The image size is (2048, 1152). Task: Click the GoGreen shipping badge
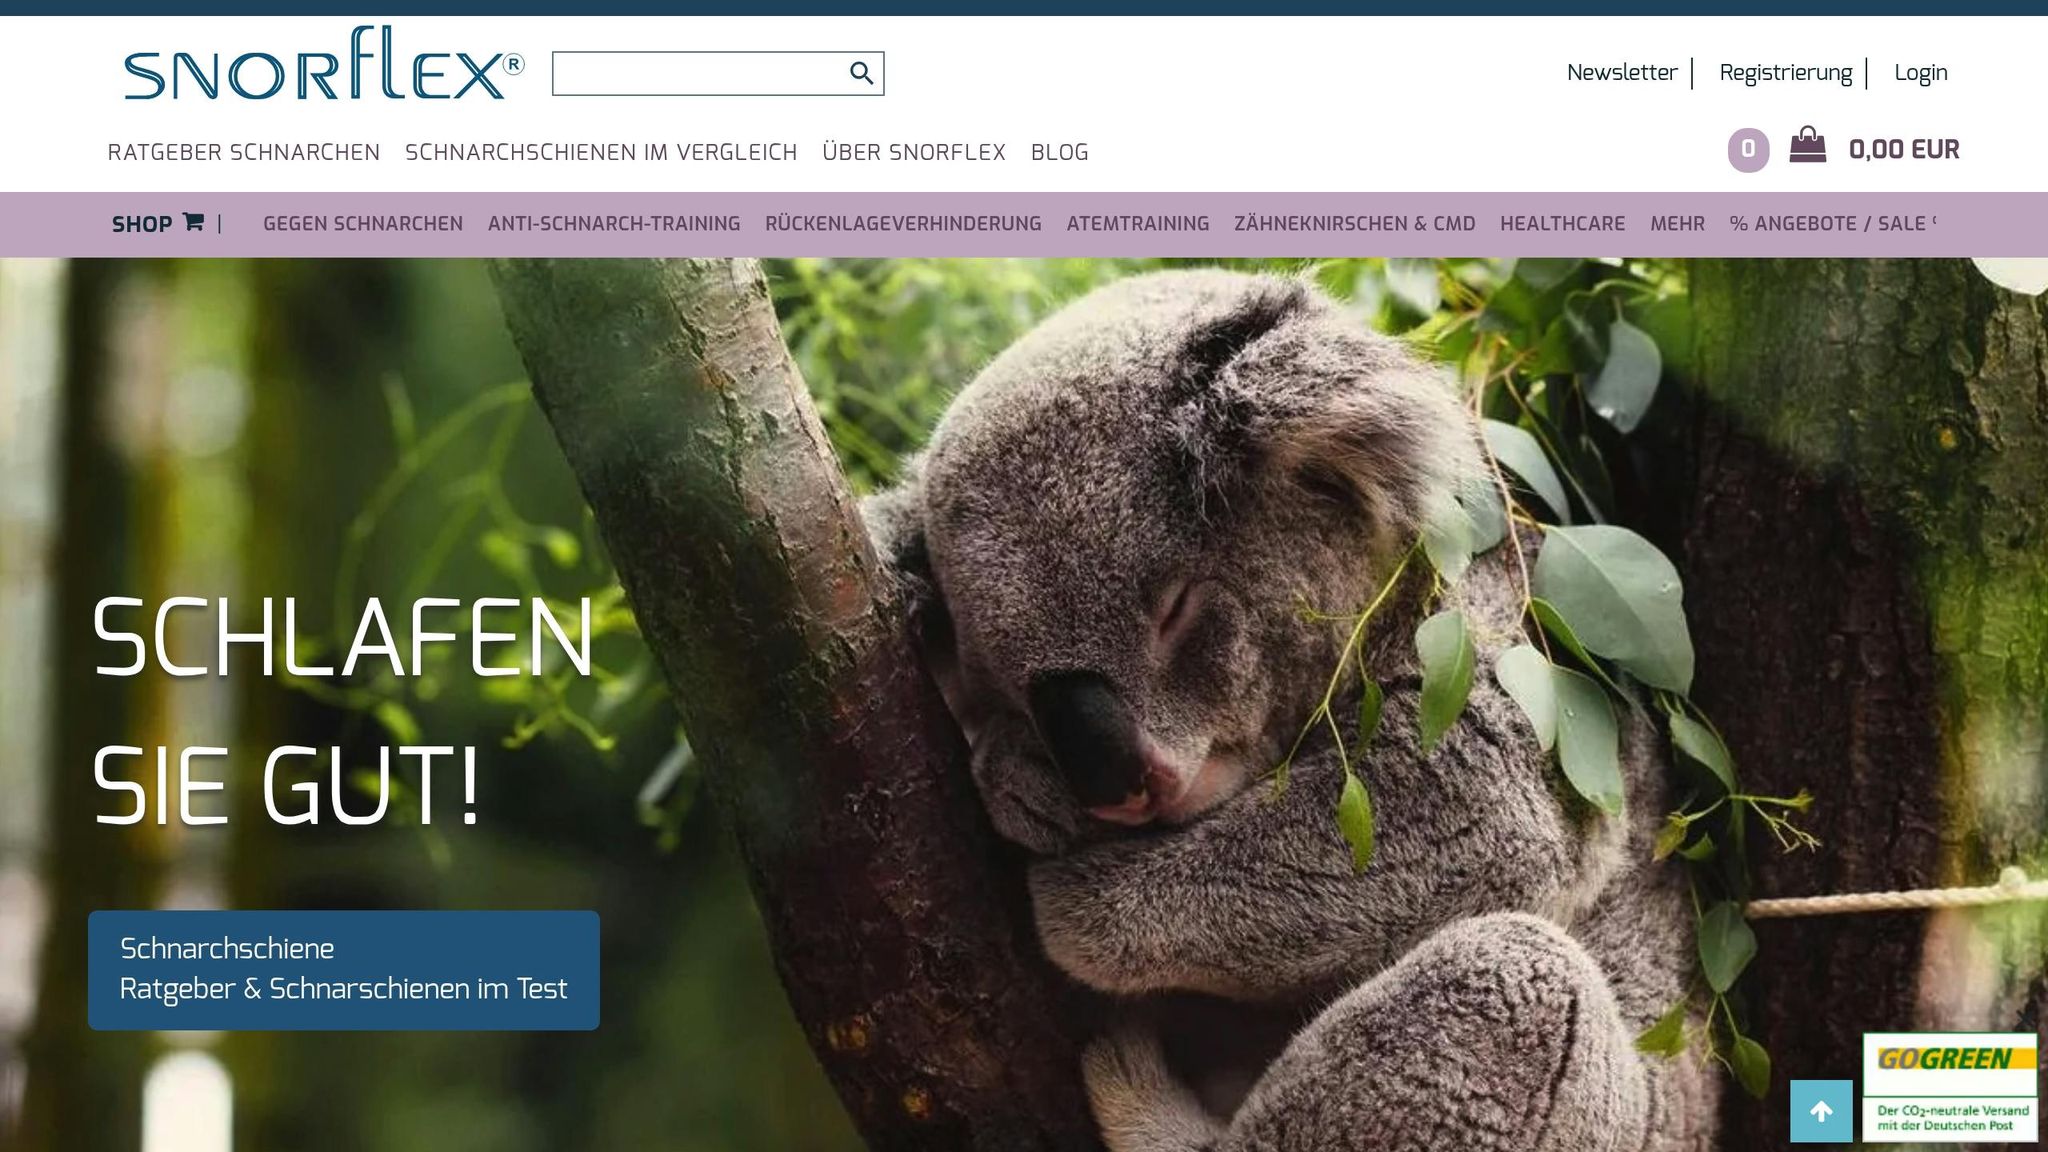[x=1949, y=1088]
